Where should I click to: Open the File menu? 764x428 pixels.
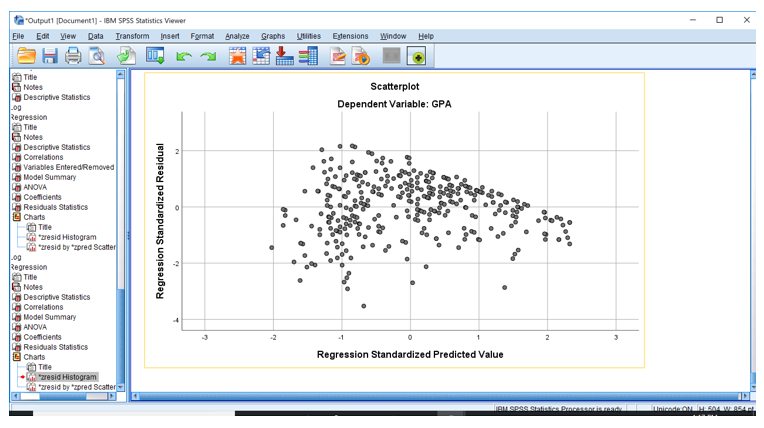tap(18, 36)
